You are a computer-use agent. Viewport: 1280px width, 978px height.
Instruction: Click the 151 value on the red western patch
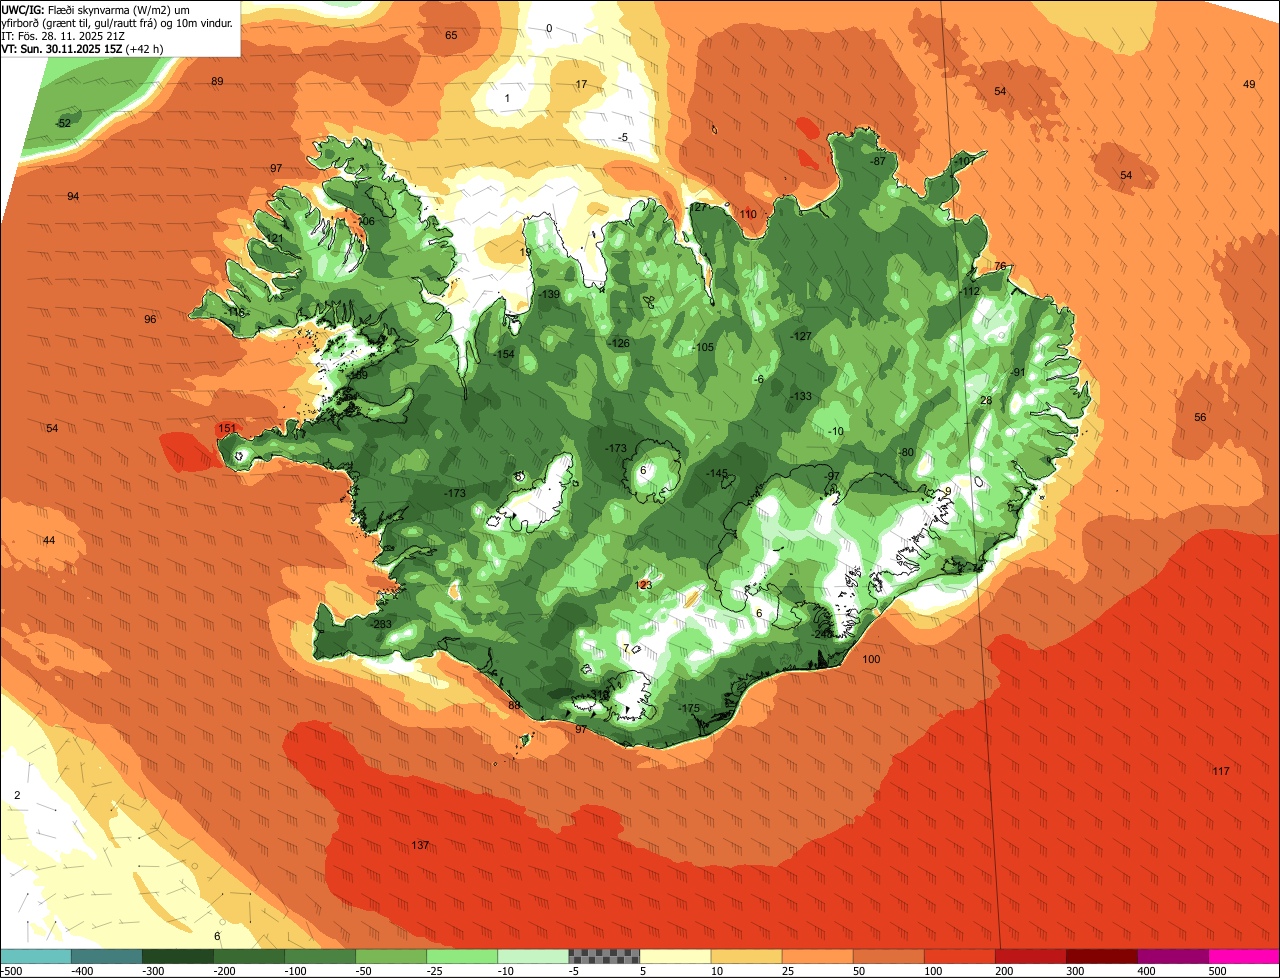227,428
